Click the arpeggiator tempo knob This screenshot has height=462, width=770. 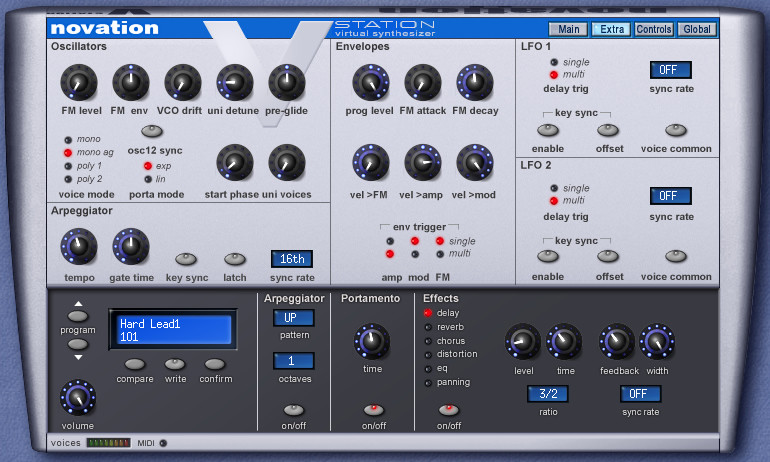[79, 246]
